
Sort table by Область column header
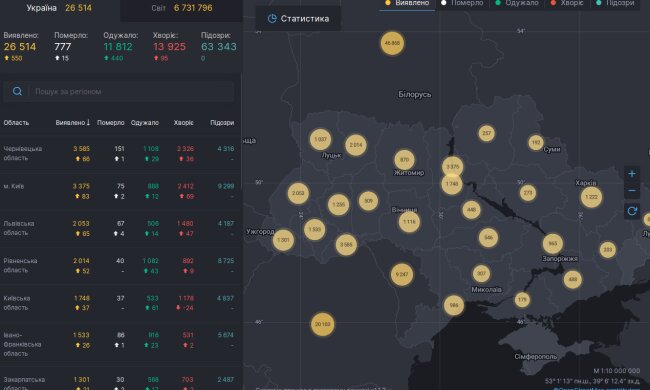[16, 123]
